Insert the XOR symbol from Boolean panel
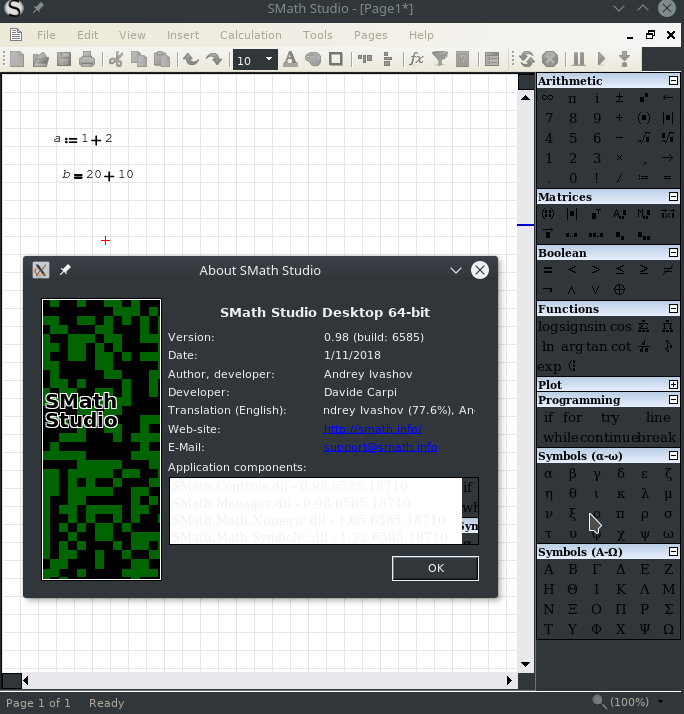The height and width of the screenshot is (714, 684). (620, 290)
